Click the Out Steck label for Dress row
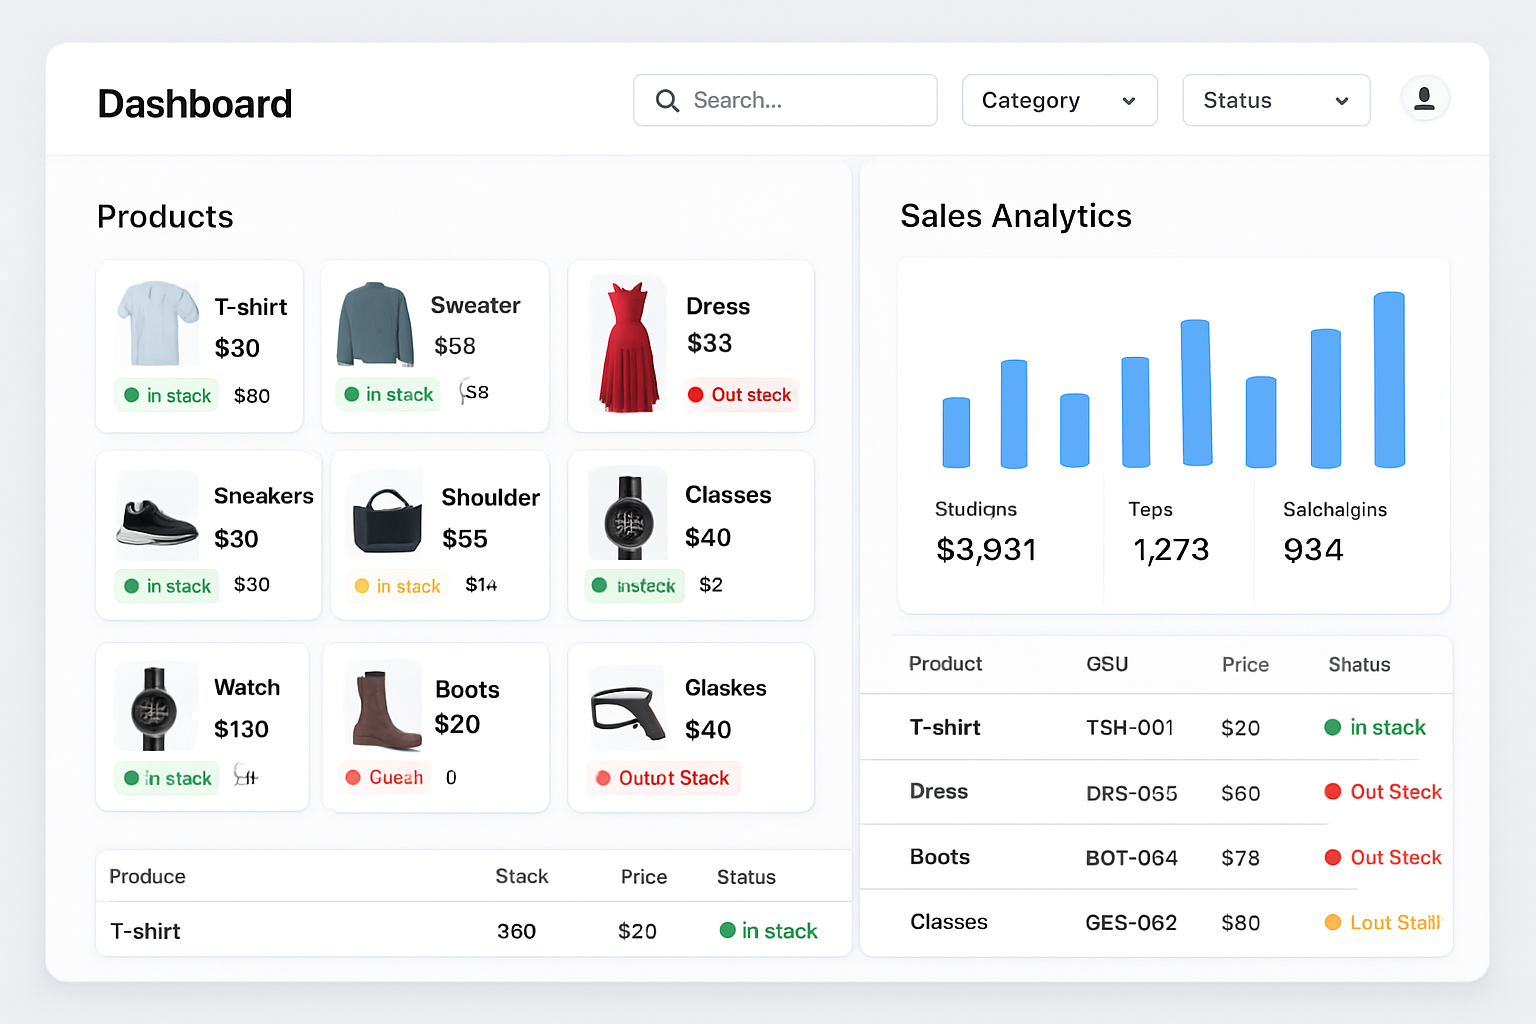This screenshot has width=1536, height=1024. (x=1395, y=792)
